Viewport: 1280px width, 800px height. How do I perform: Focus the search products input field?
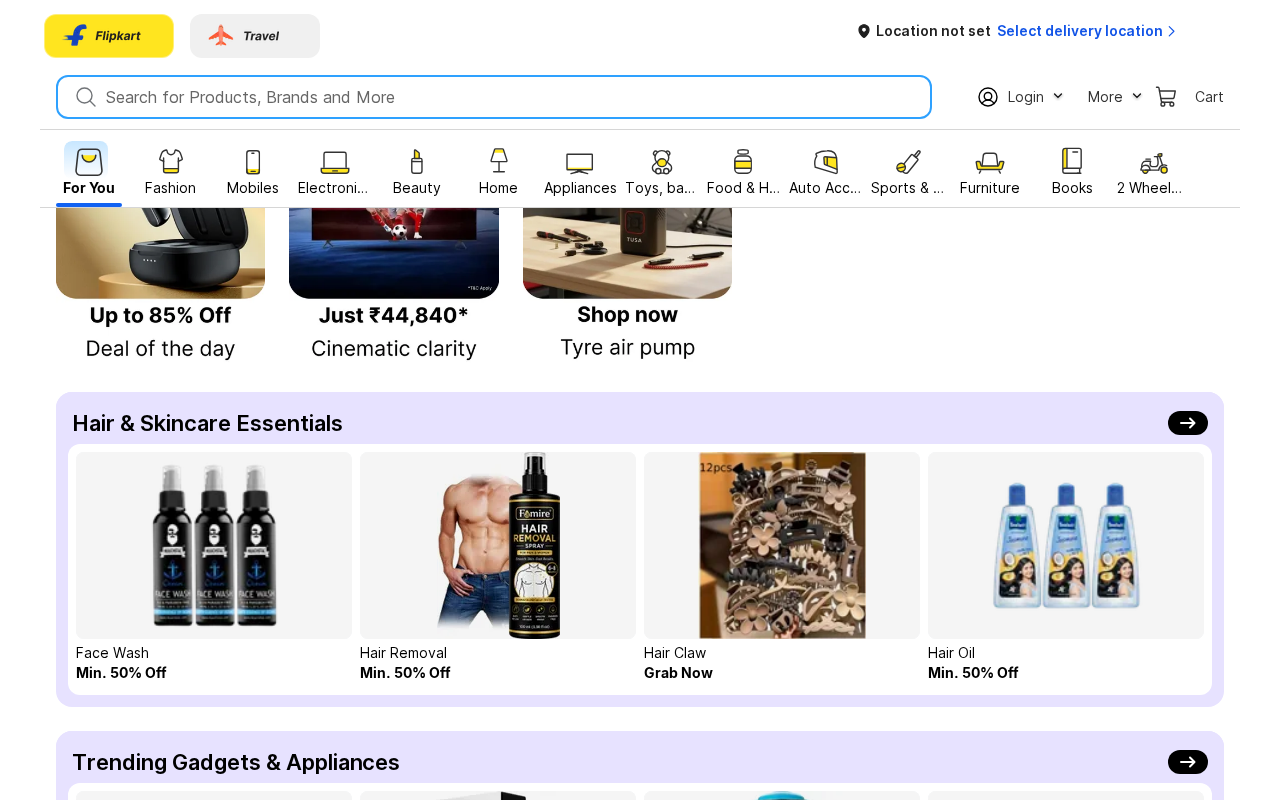(494, 97)
